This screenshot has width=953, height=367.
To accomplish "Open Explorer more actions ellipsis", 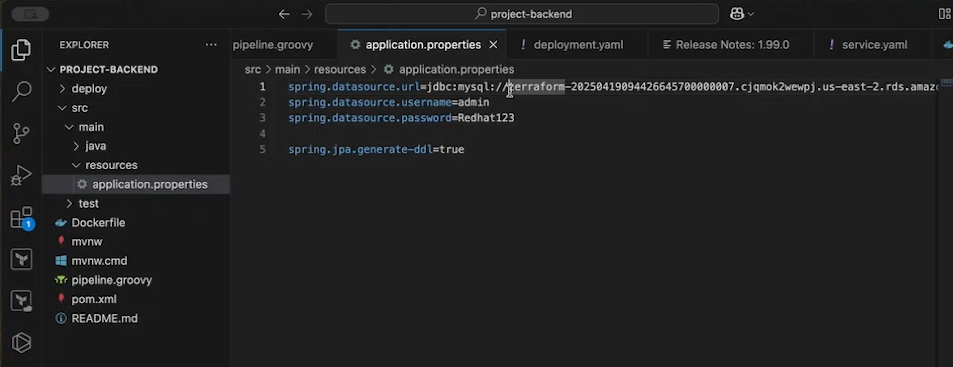I will (211, 45).
